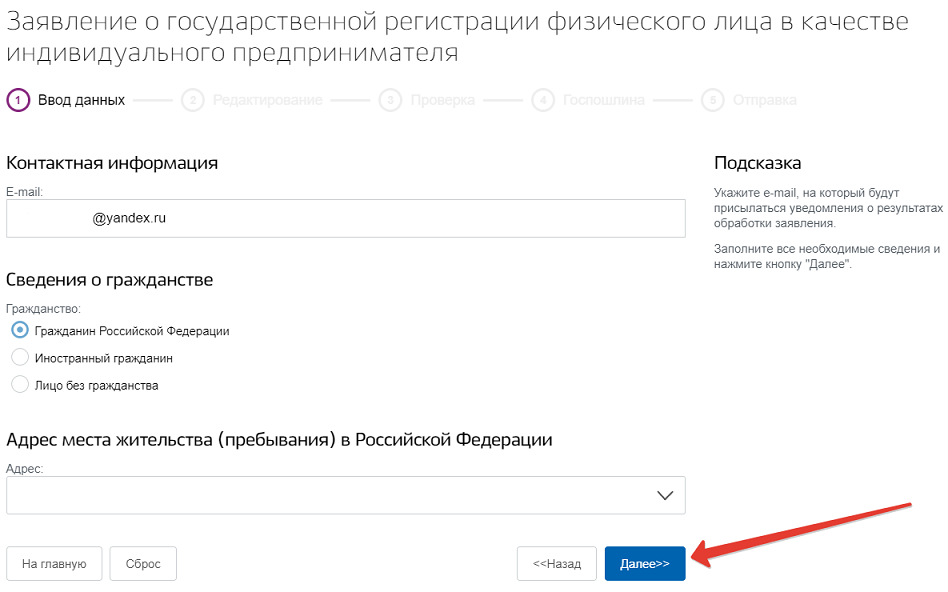Click step 2 circle icon for Редактирование

(193, 100)
